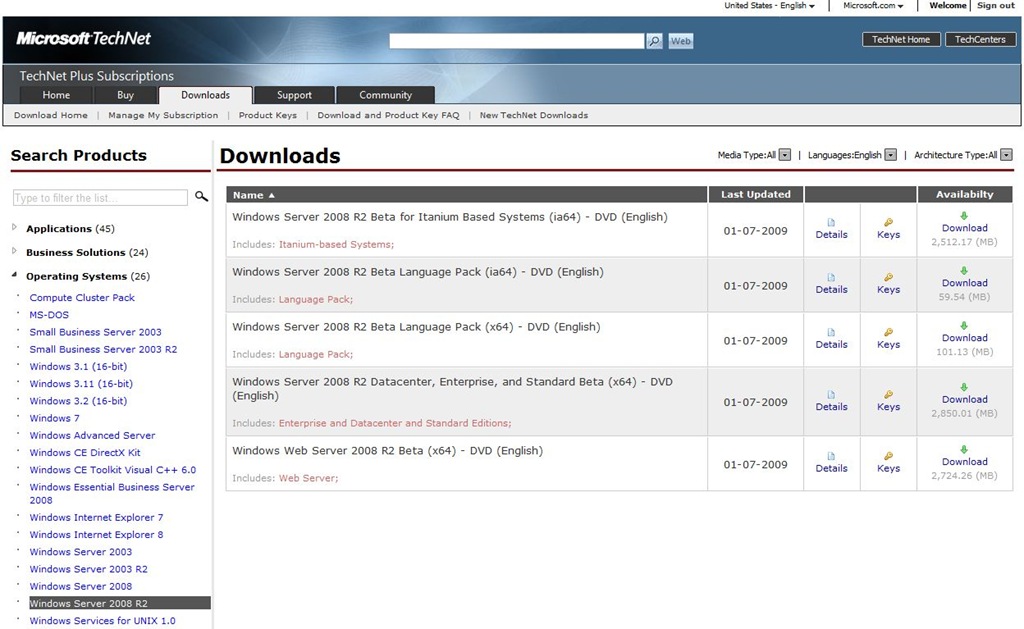Open United States - English locale dropdown
Viewport: 1024px width, 629px height.
tap(769, 5)
